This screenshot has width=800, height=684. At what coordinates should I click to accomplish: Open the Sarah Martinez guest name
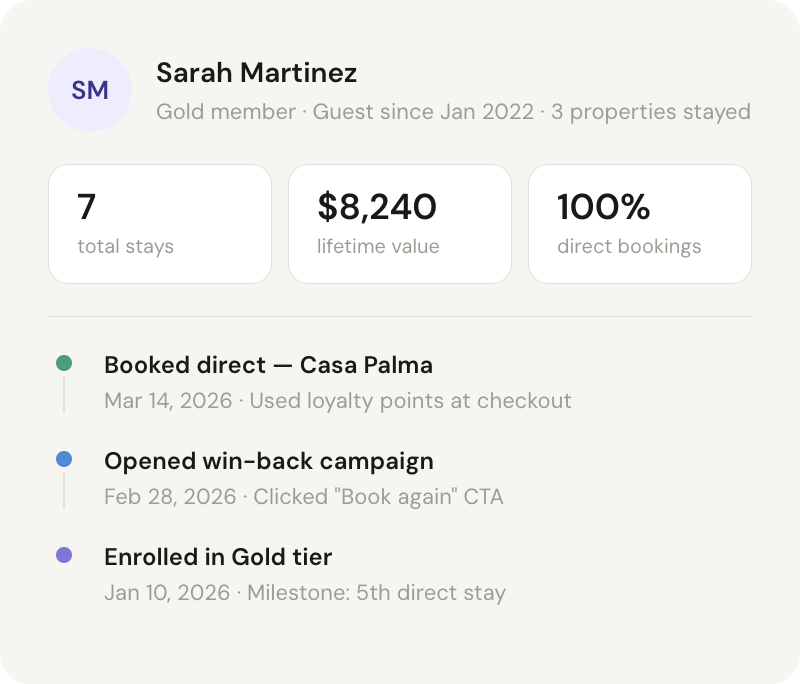[x=256, y=73]
